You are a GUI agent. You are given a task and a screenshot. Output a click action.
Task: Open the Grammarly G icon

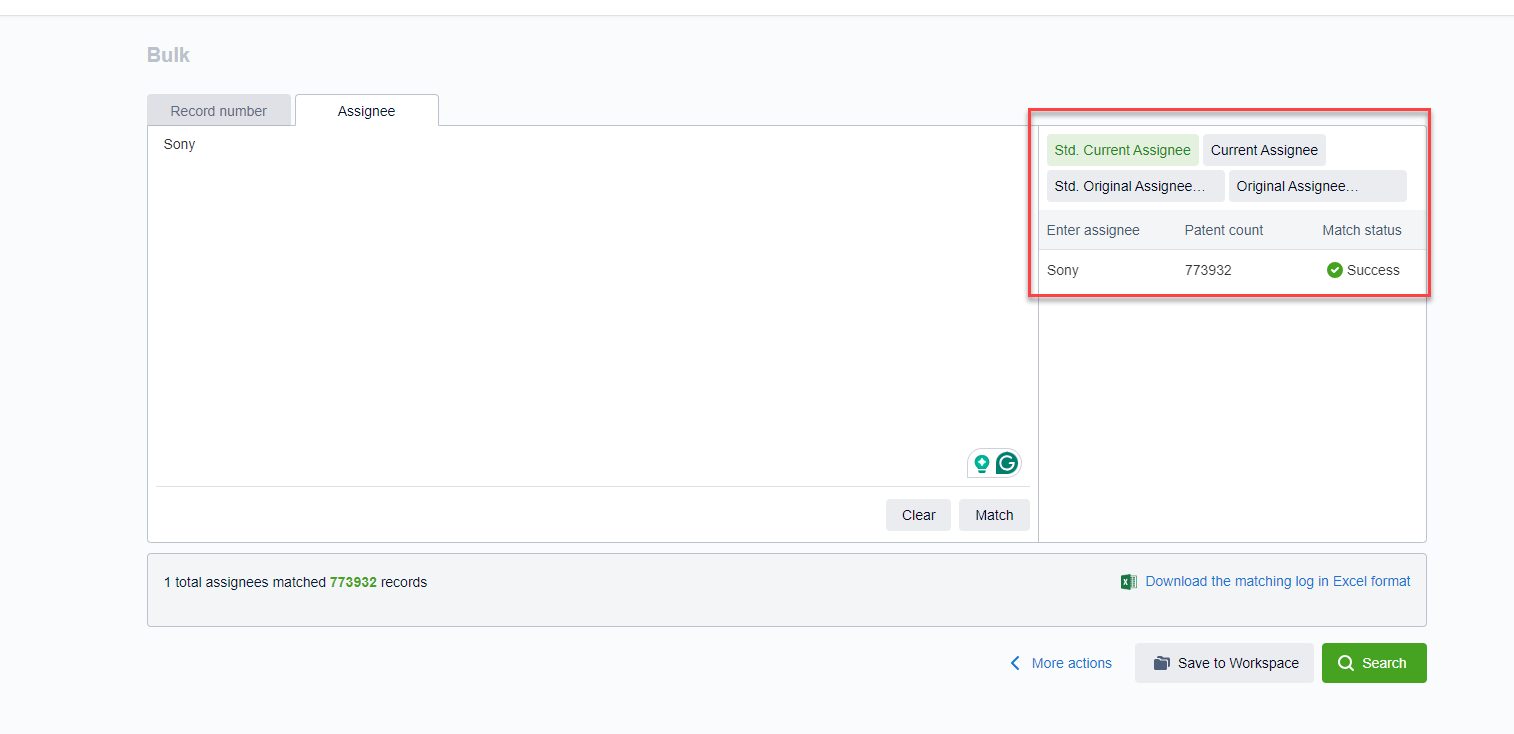click(1006, 463)
